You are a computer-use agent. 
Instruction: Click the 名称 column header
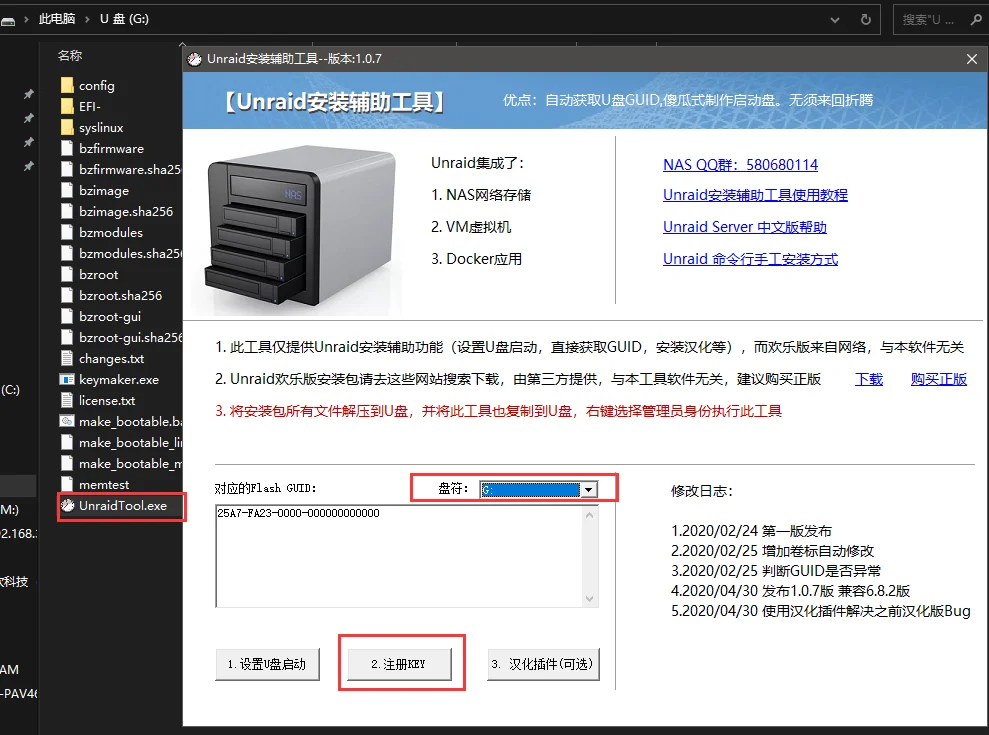[70, 56]
